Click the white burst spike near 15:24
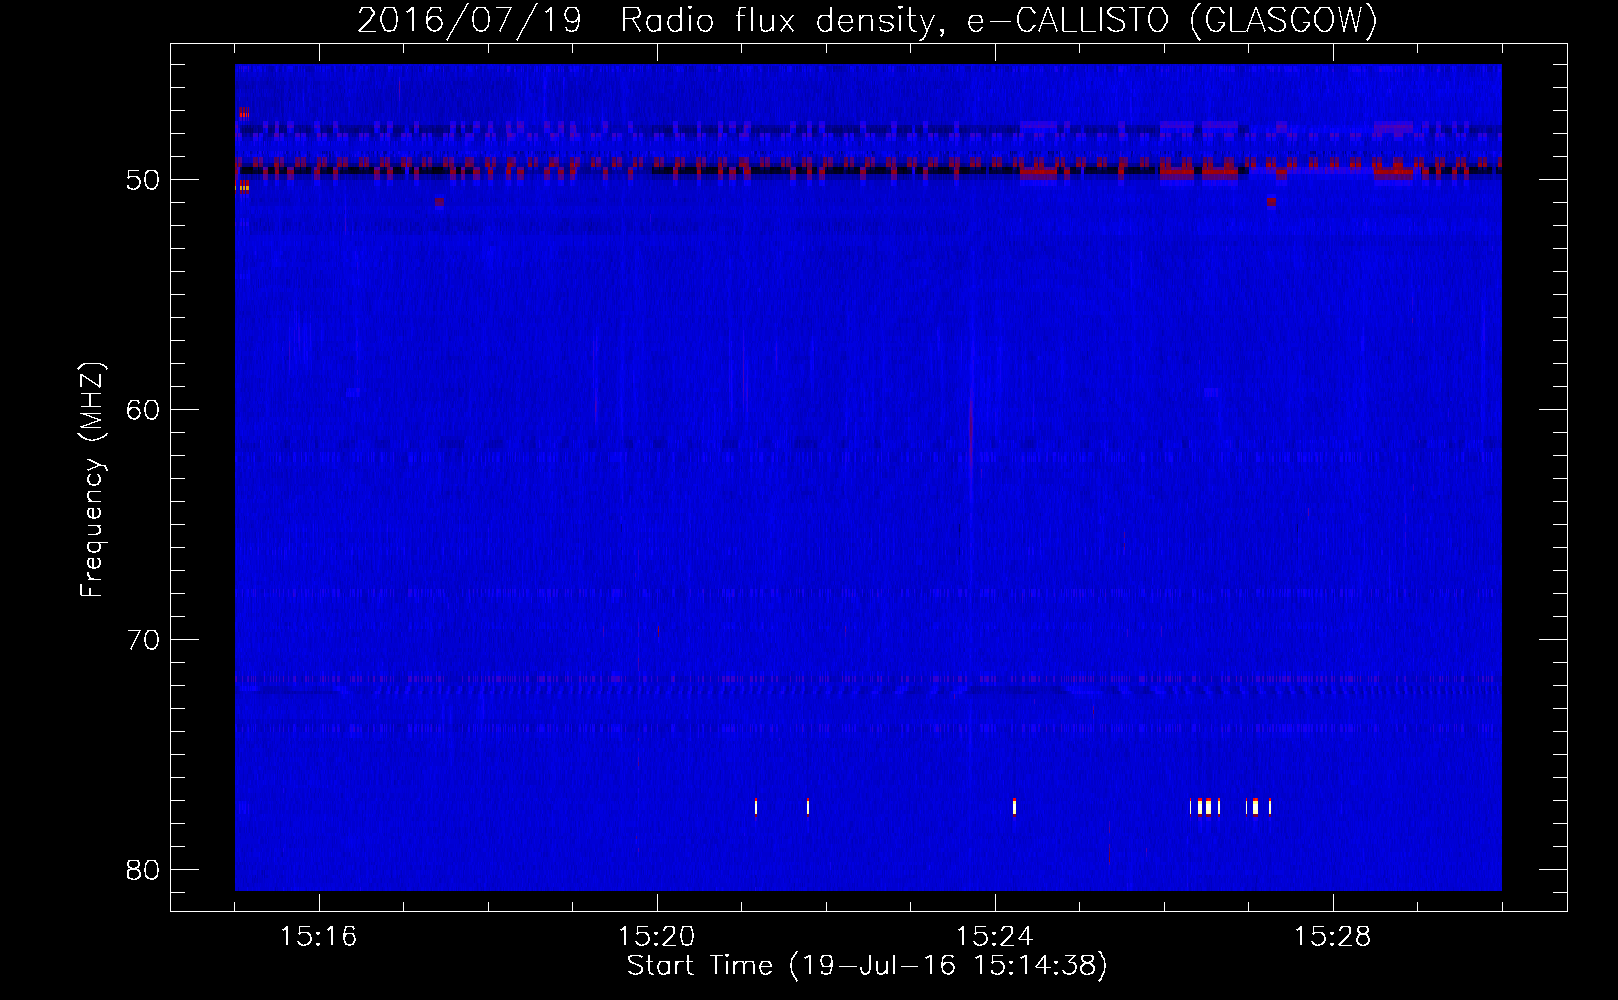Image resolution: width=1618 pixels, height=1000 pixels. pos(1014,807)
